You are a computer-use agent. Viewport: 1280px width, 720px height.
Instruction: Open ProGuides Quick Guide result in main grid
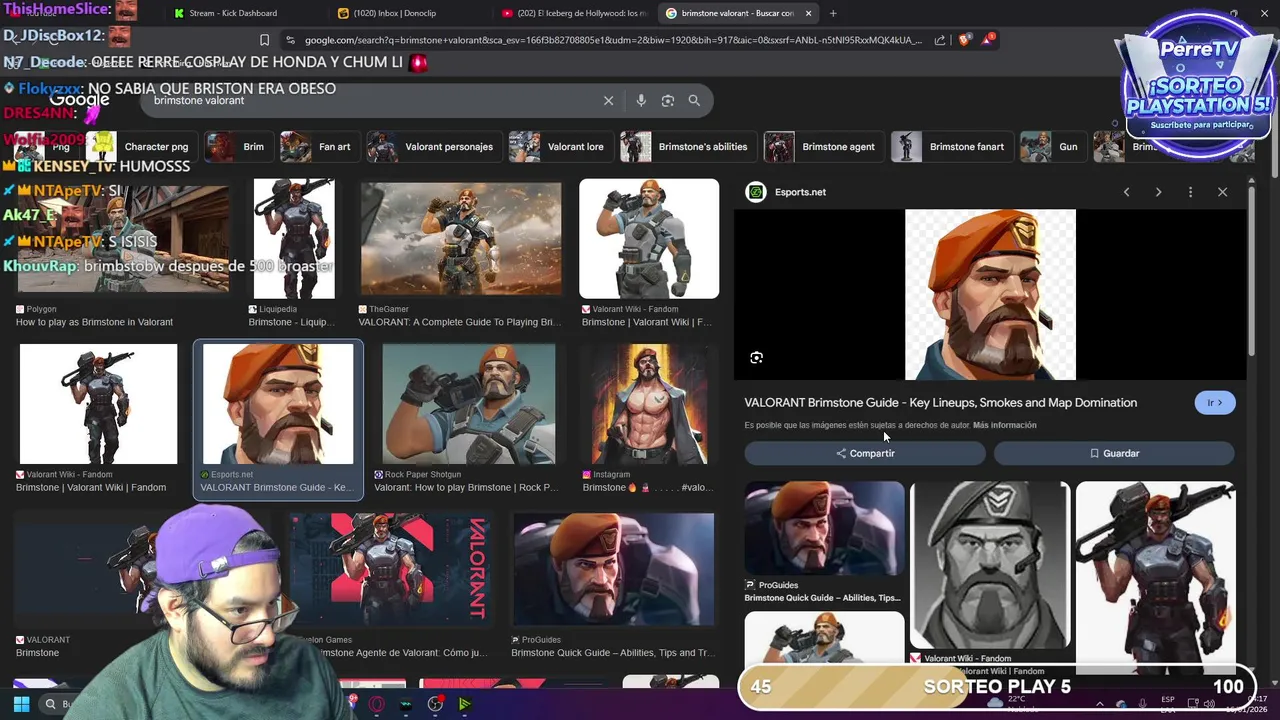[x=613, y=569]
